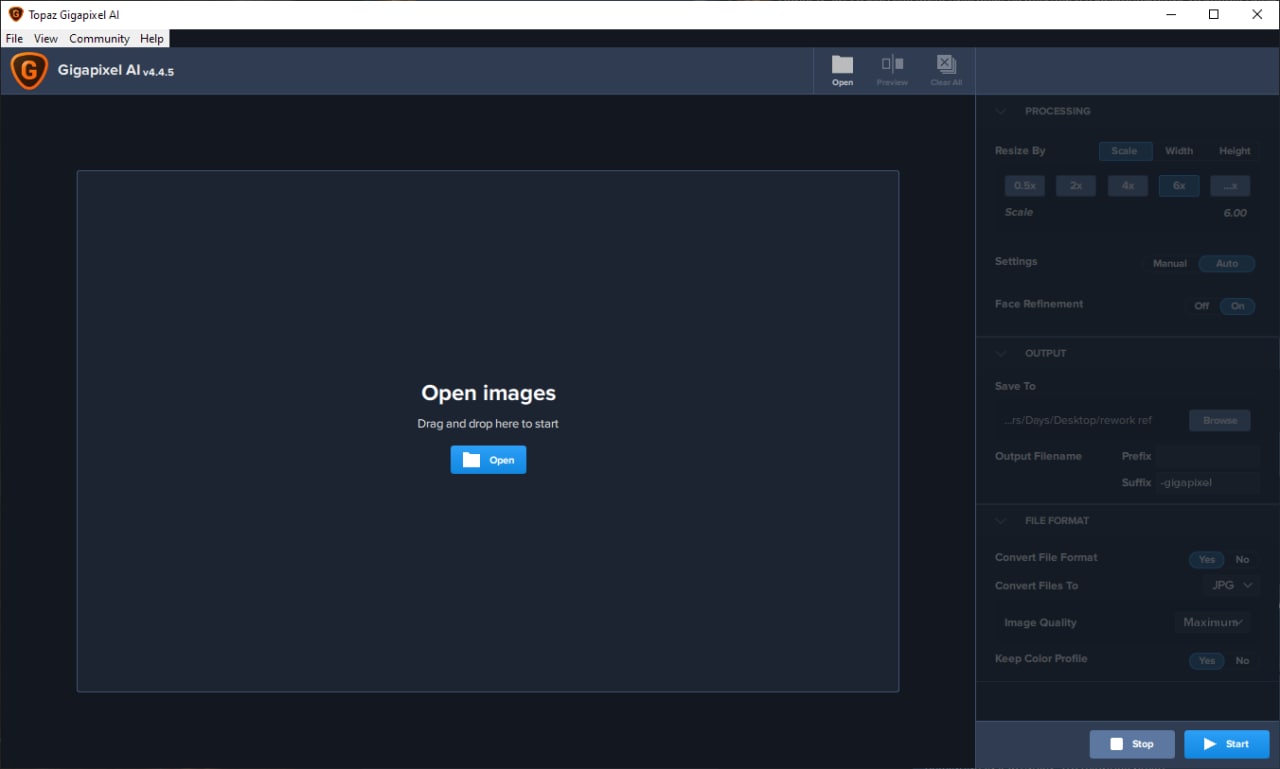Turn Face Refinement Off
This screenshot has height=769, width=1280.
click(1201, 306)
